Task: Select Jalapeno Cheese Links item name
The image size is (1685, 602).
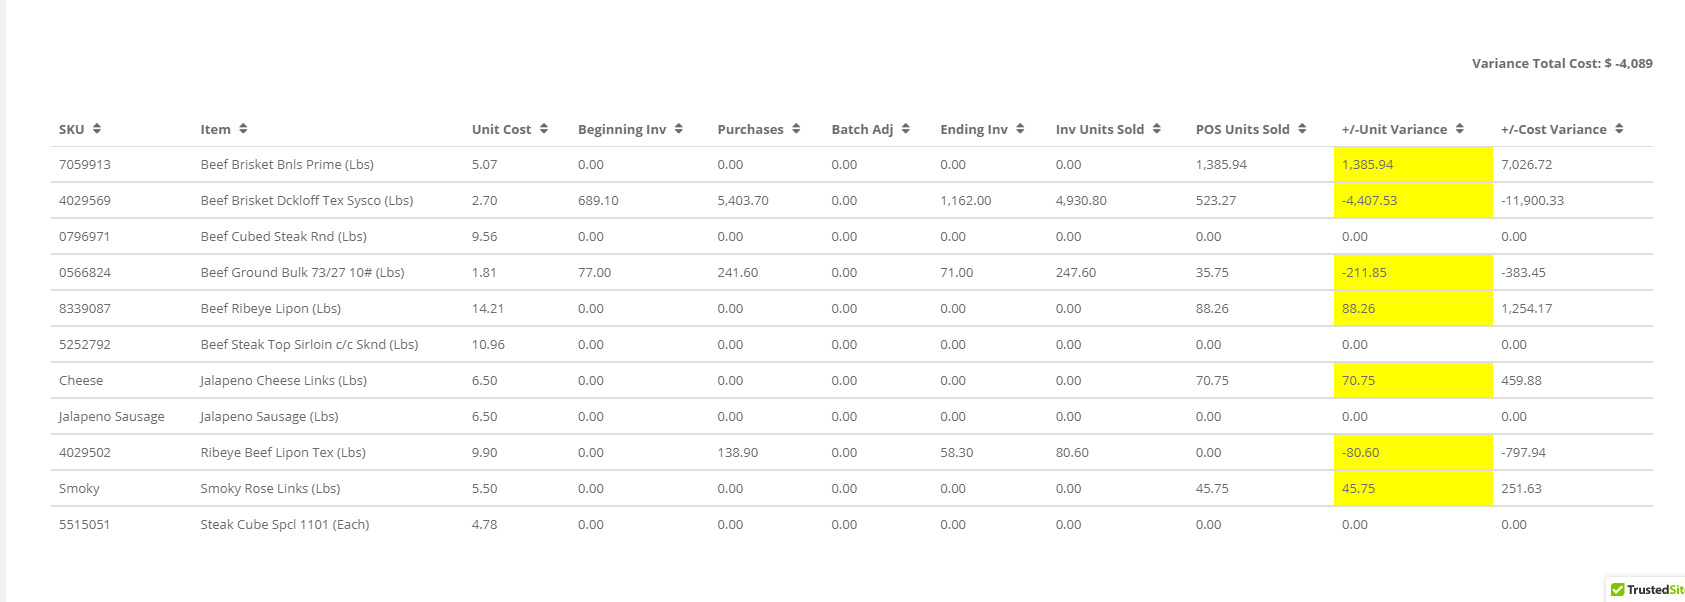Action: [x=284, y=381]
